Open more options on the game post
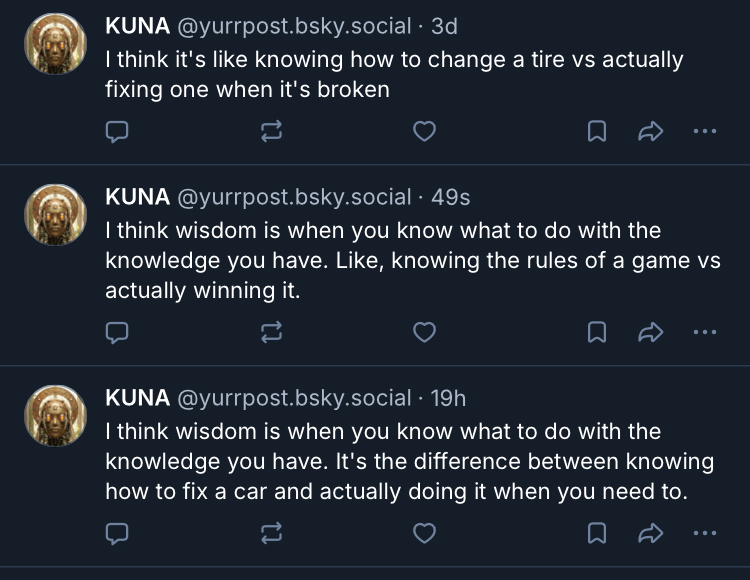This screenshot has width=750, height=580. (x=704, y=332)
